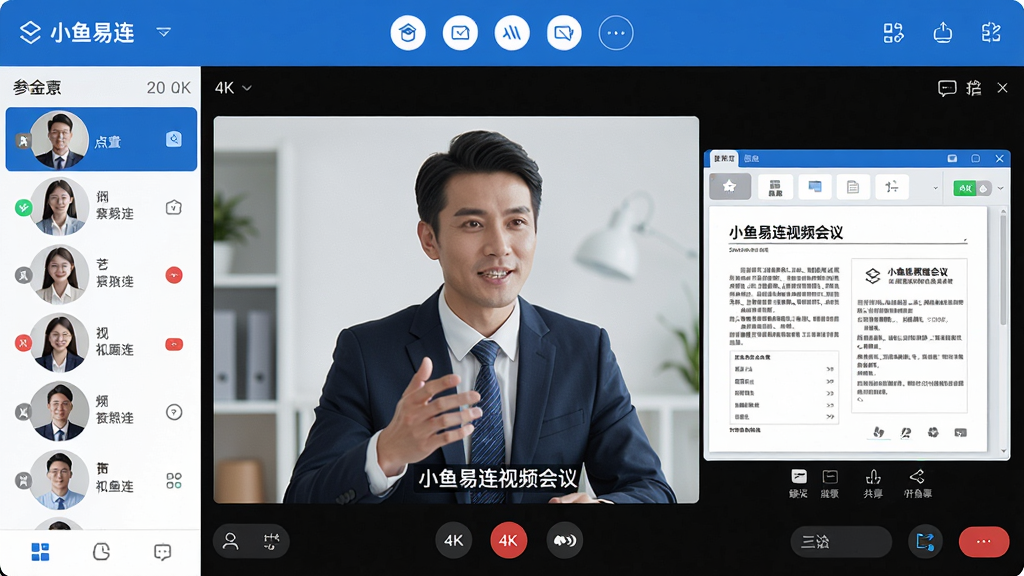Viewport: 1024px width, 576px height.
Task: Open the small chevron after the document toolbar icons
Action: (x=935, y=188)
